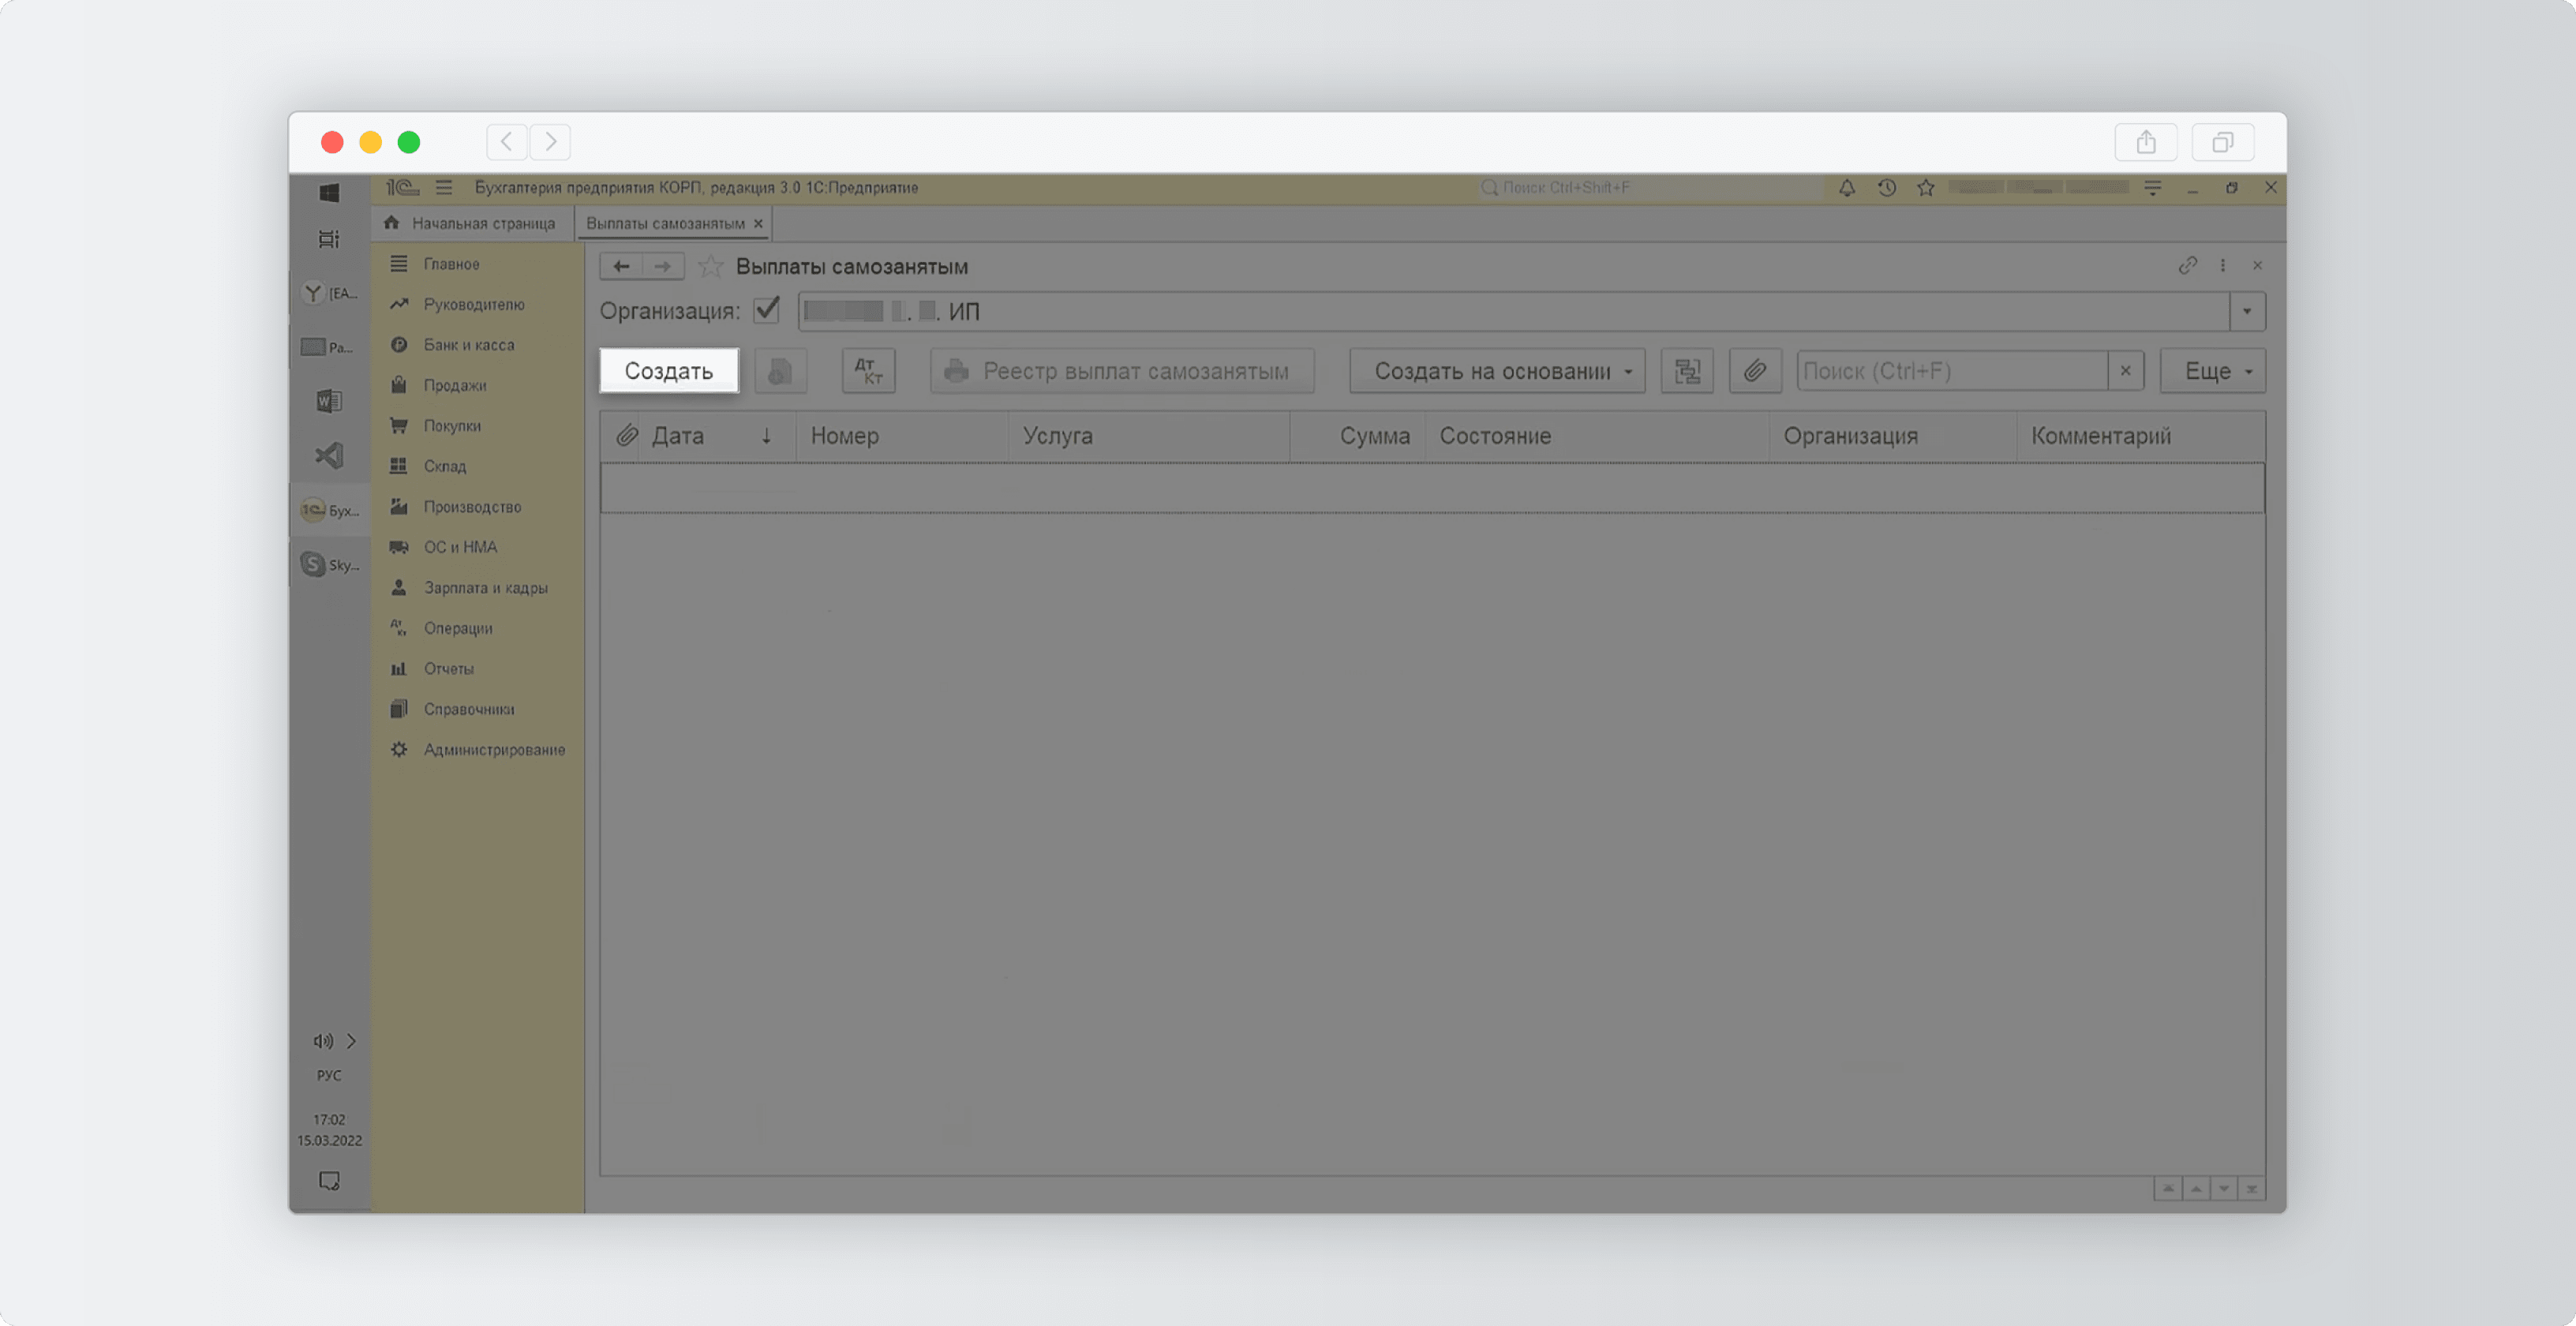Switch input language РУС indicator
Image resolution: width=2576 pixels, height=1326 pixels.
(x=329, y=1075)
